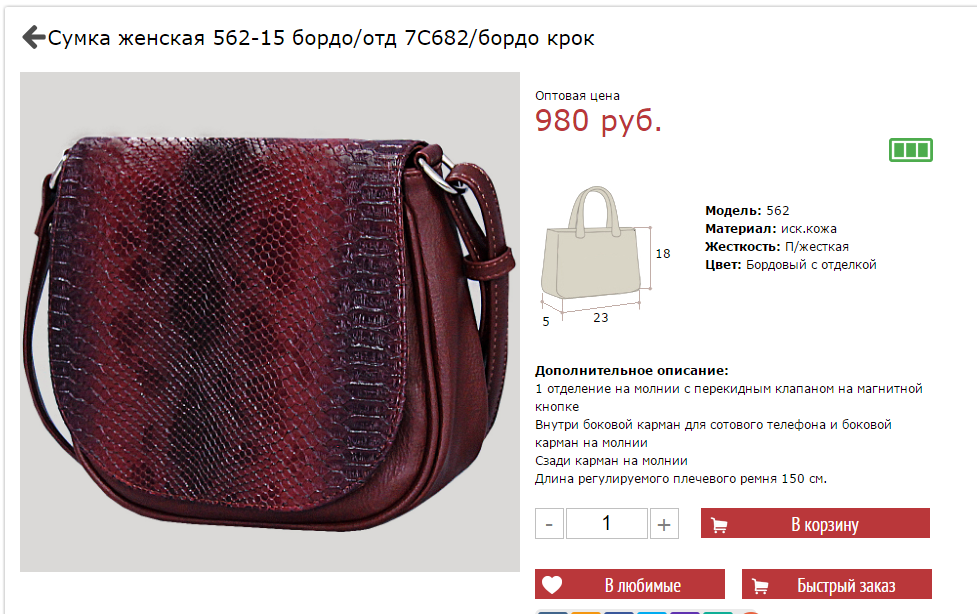Screen dimensions: 977x614
Task: Add the bag with В корзину label
Action: click(825, 525)
